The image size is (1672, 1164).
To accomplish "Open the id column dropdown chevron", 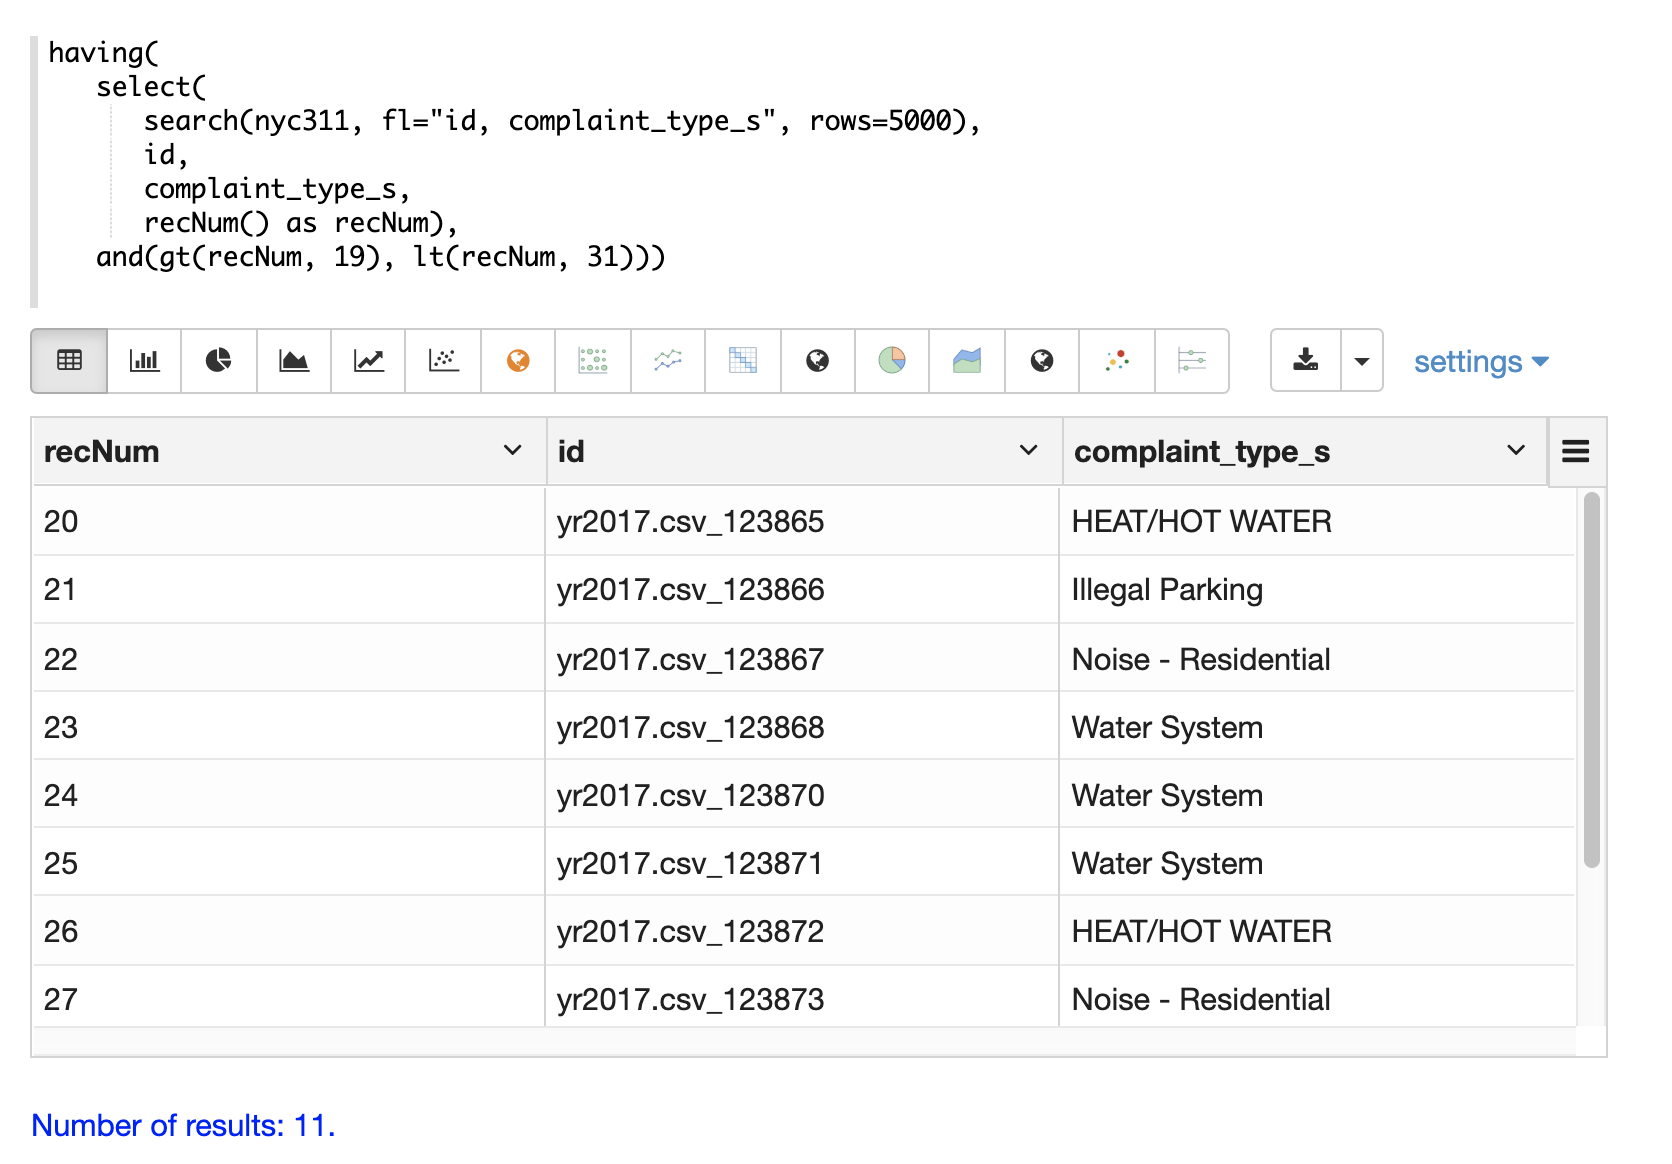I will [x=1028, y=451].
